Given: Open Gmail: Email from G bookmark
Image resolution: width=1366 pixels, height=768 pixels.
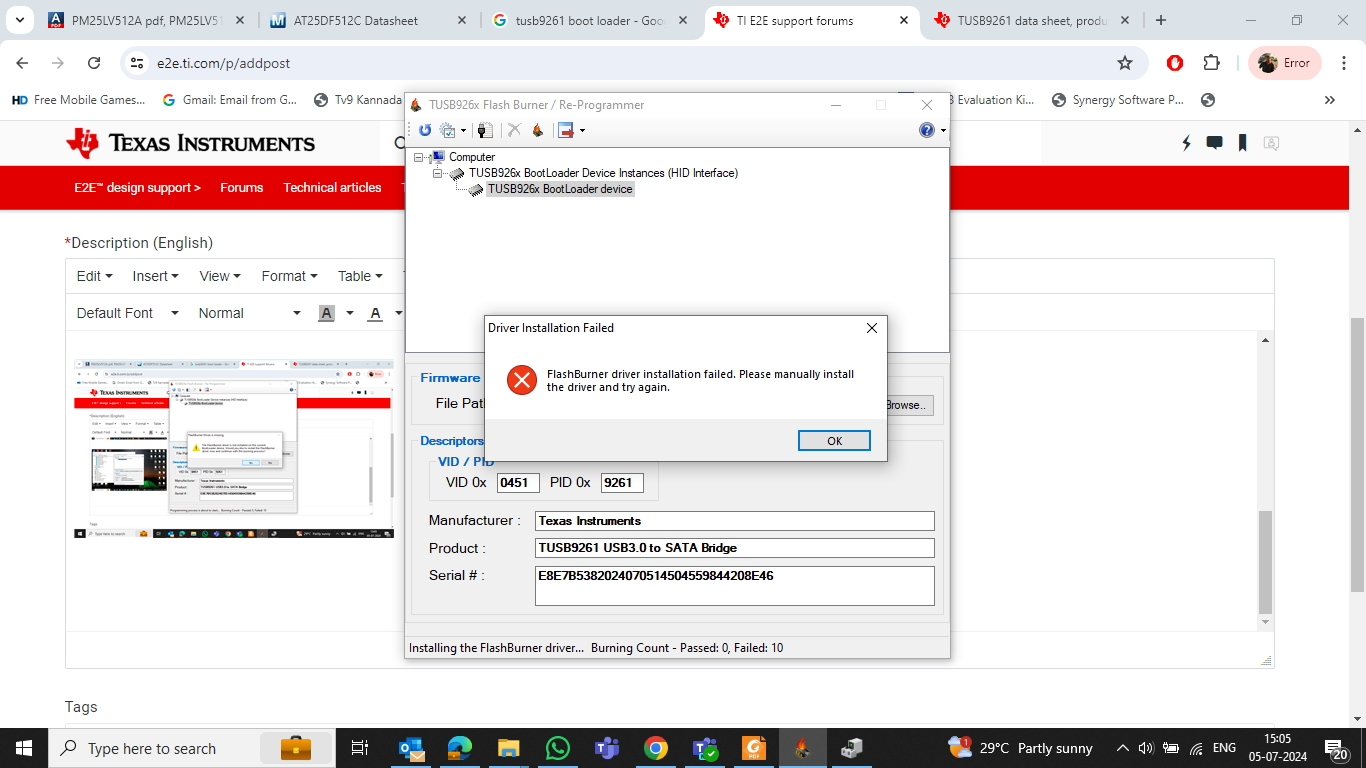Looking at the screenshot, I should [229, 100].
